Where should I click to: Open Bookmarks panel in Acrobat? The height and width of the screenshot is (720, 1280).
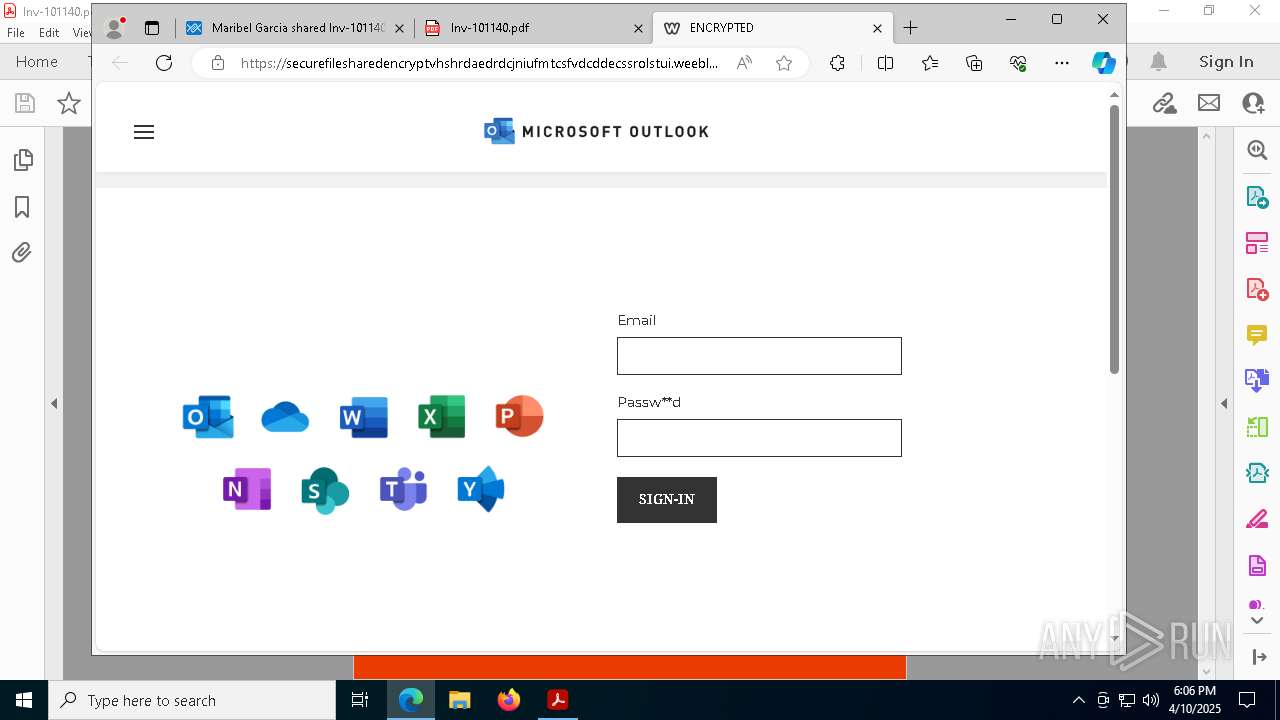click(x=22, y=207)
